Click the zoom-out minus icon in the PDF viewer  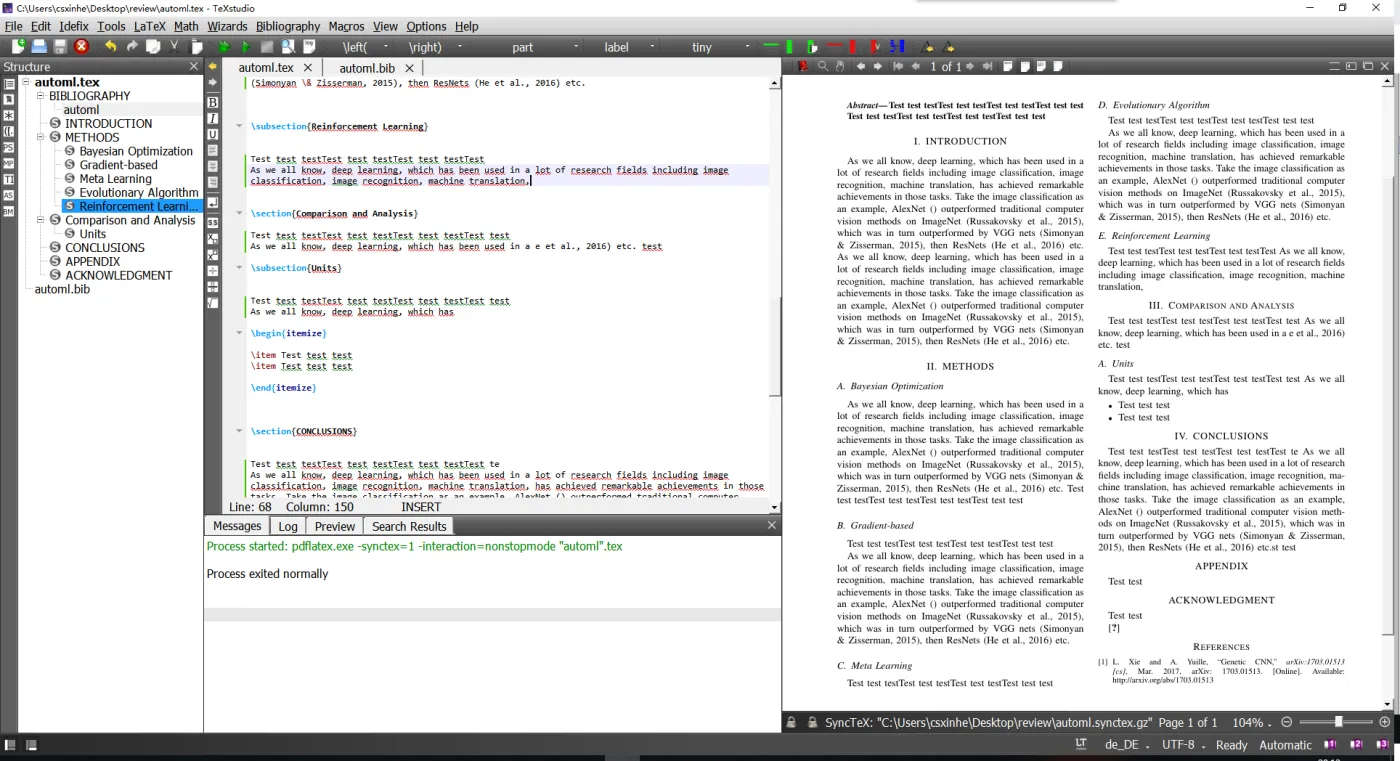click(x=1286, y=722)
